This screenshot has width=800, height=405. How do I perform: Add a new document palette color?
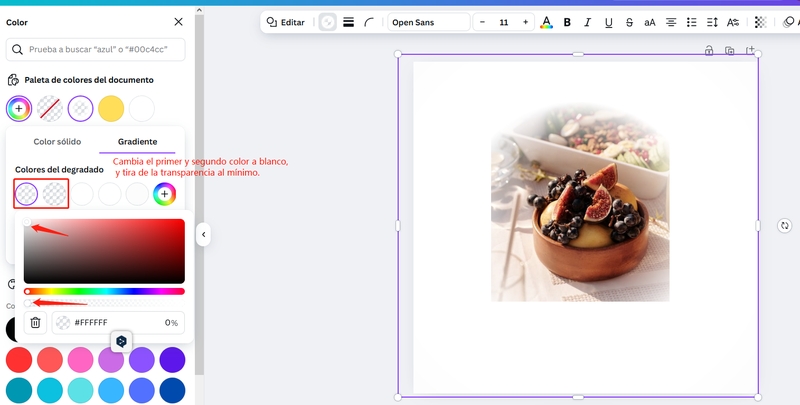pyautogui.click(x=19, y=109)
